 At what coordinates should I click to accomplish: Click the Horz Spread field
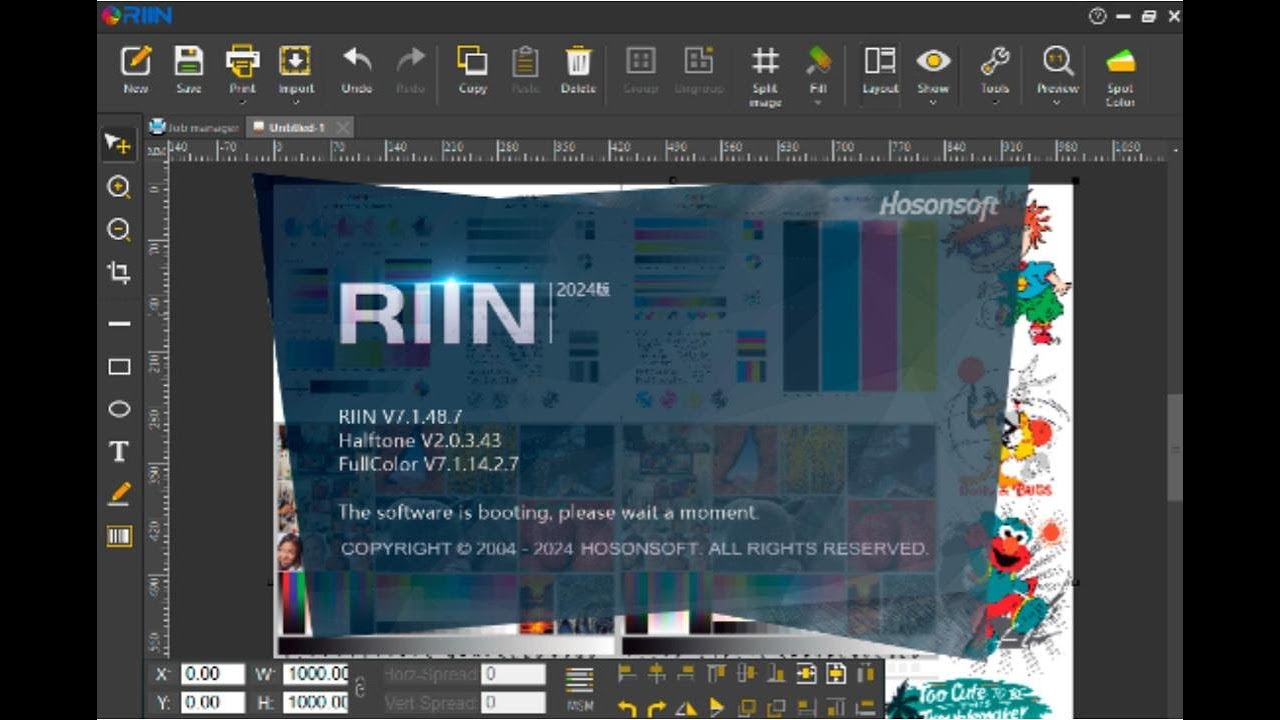point(513,674)
